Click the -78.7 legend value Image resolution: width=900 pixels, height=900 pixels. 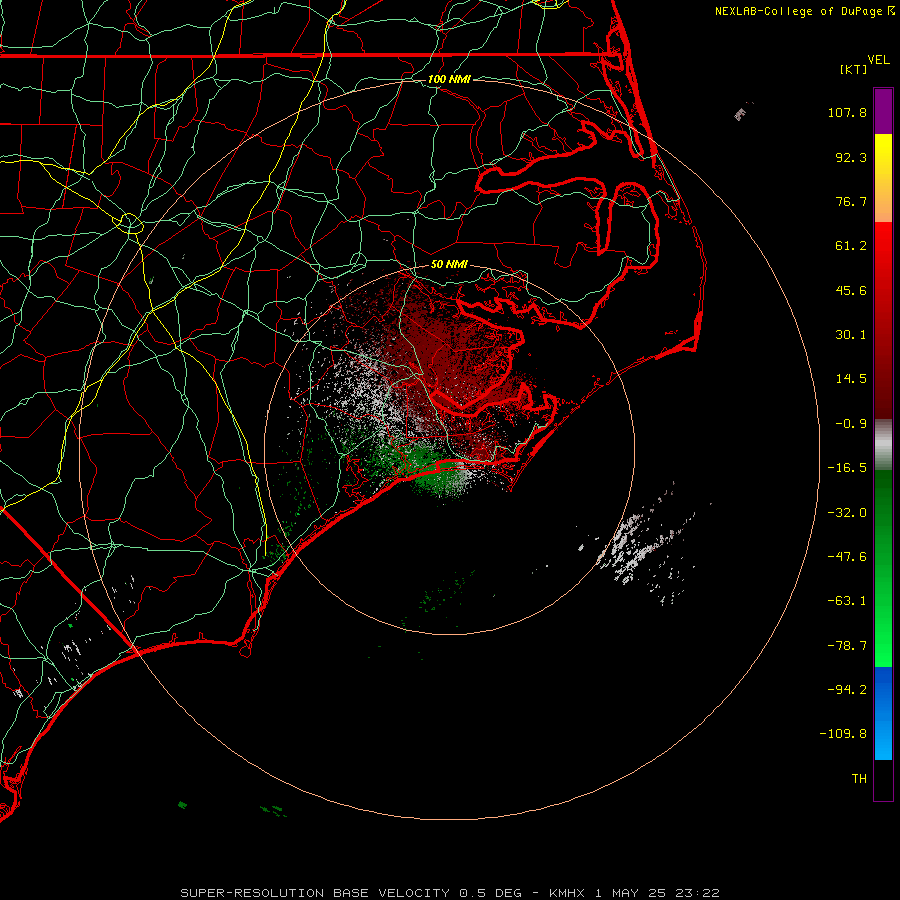click(847, 646)
